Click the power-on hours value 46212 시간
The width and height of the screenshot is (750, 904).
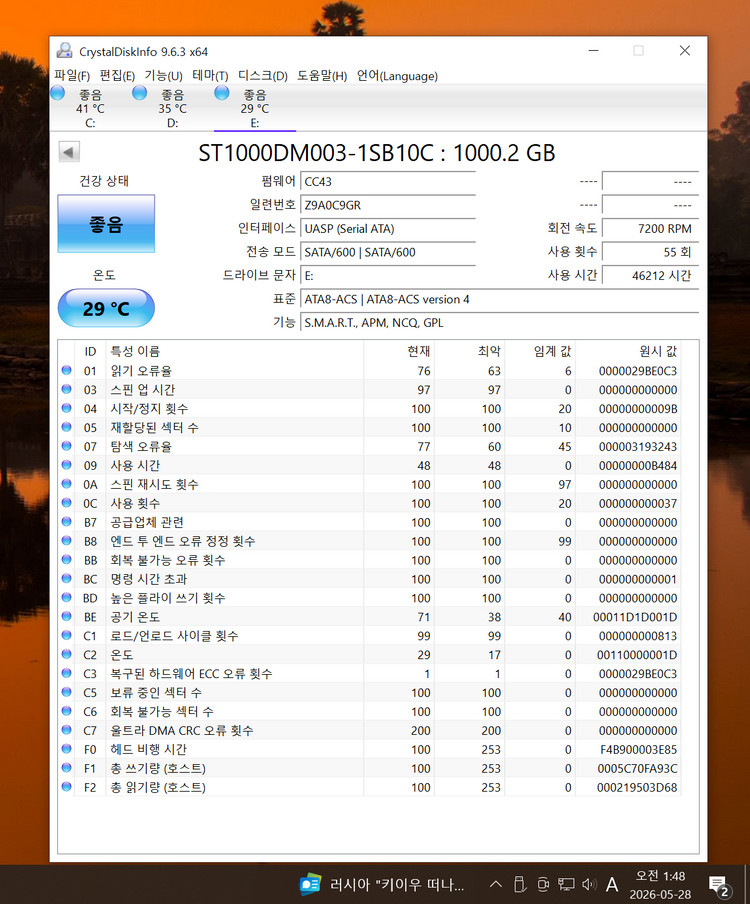[x=650, y=276]
